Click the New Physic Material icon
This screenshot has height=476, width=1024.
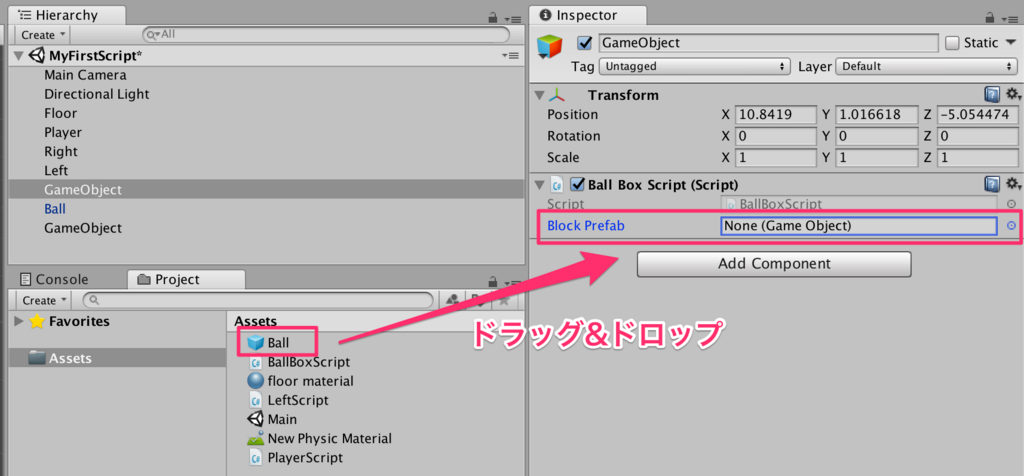pyautogui.click(x=255, y=439)
